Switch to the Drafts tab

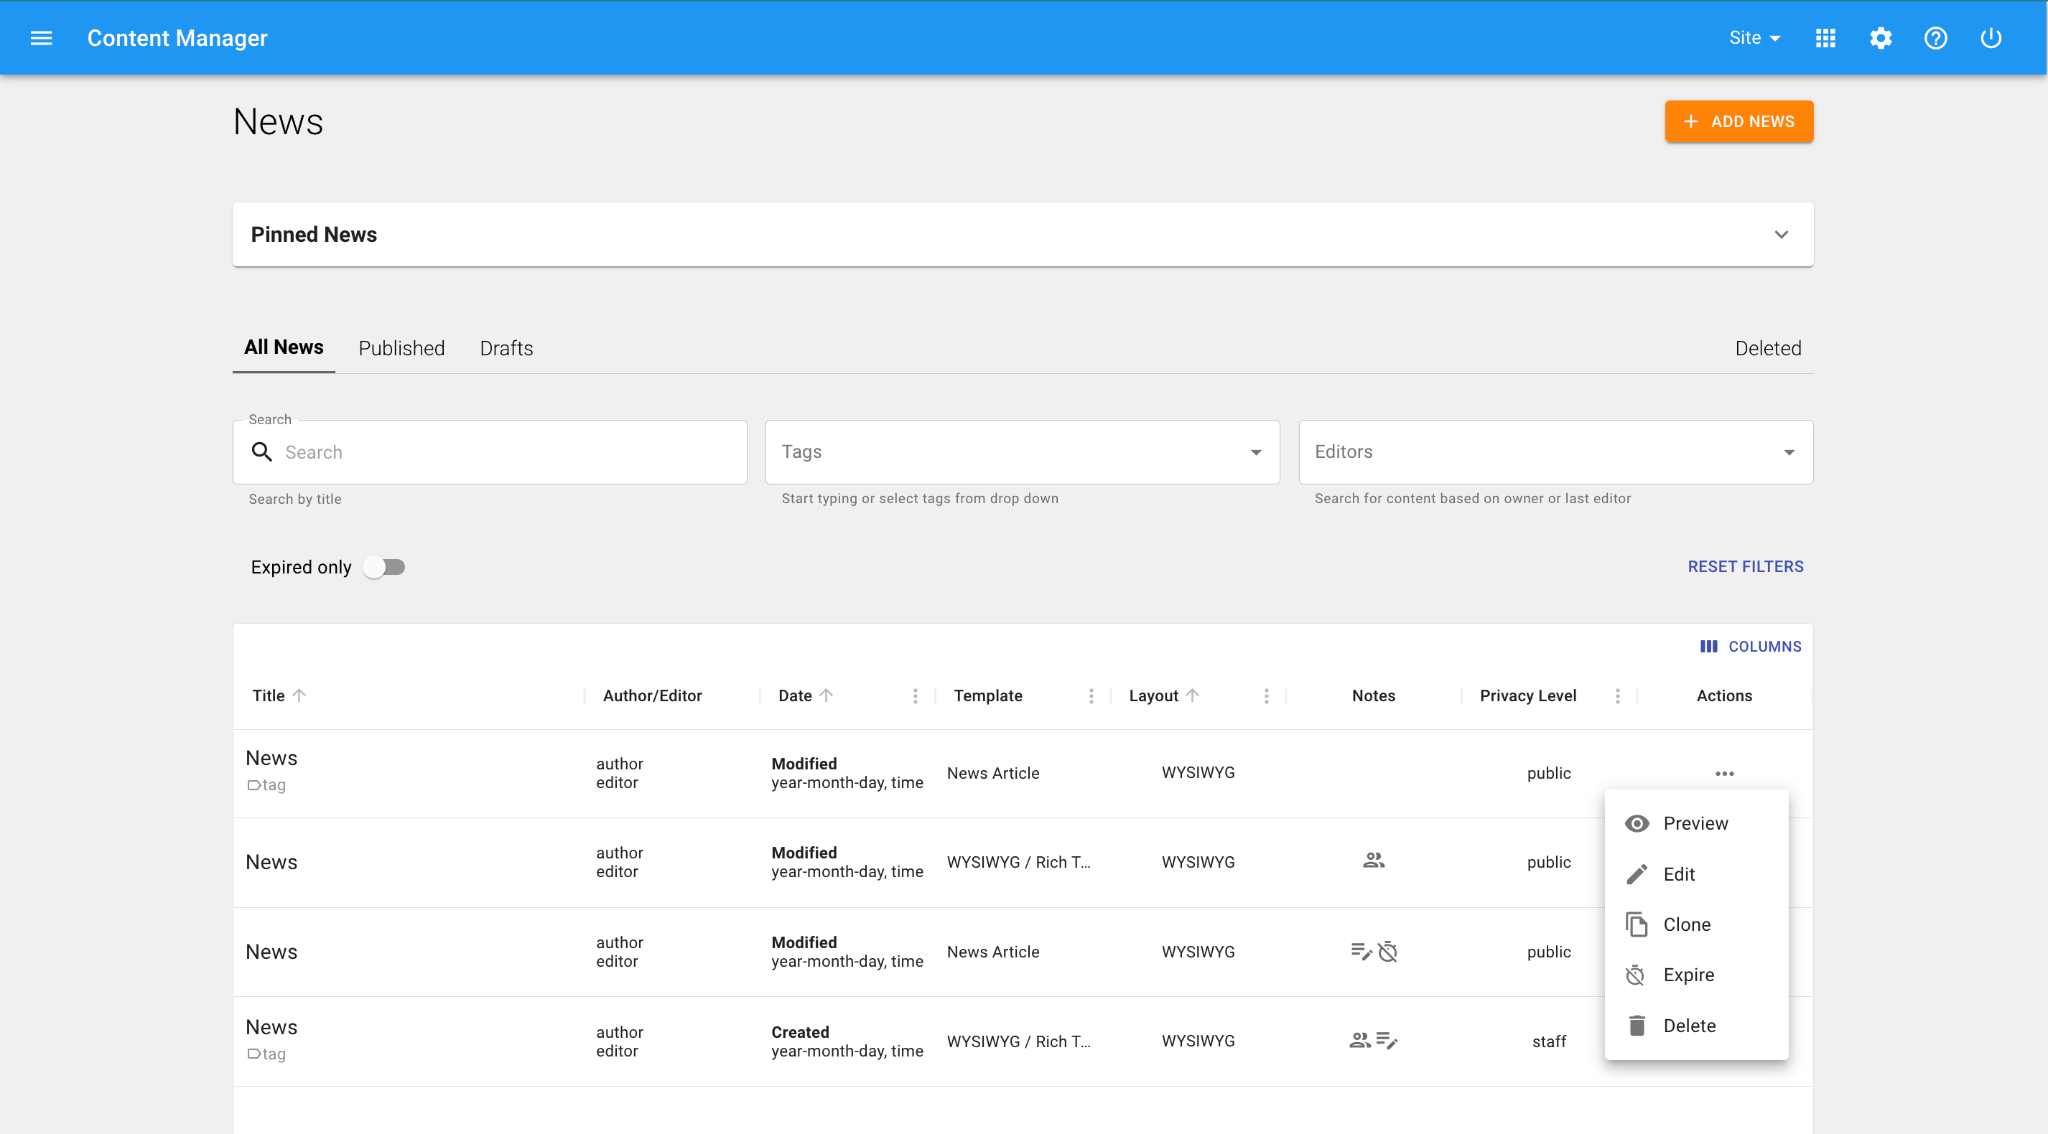506,348
